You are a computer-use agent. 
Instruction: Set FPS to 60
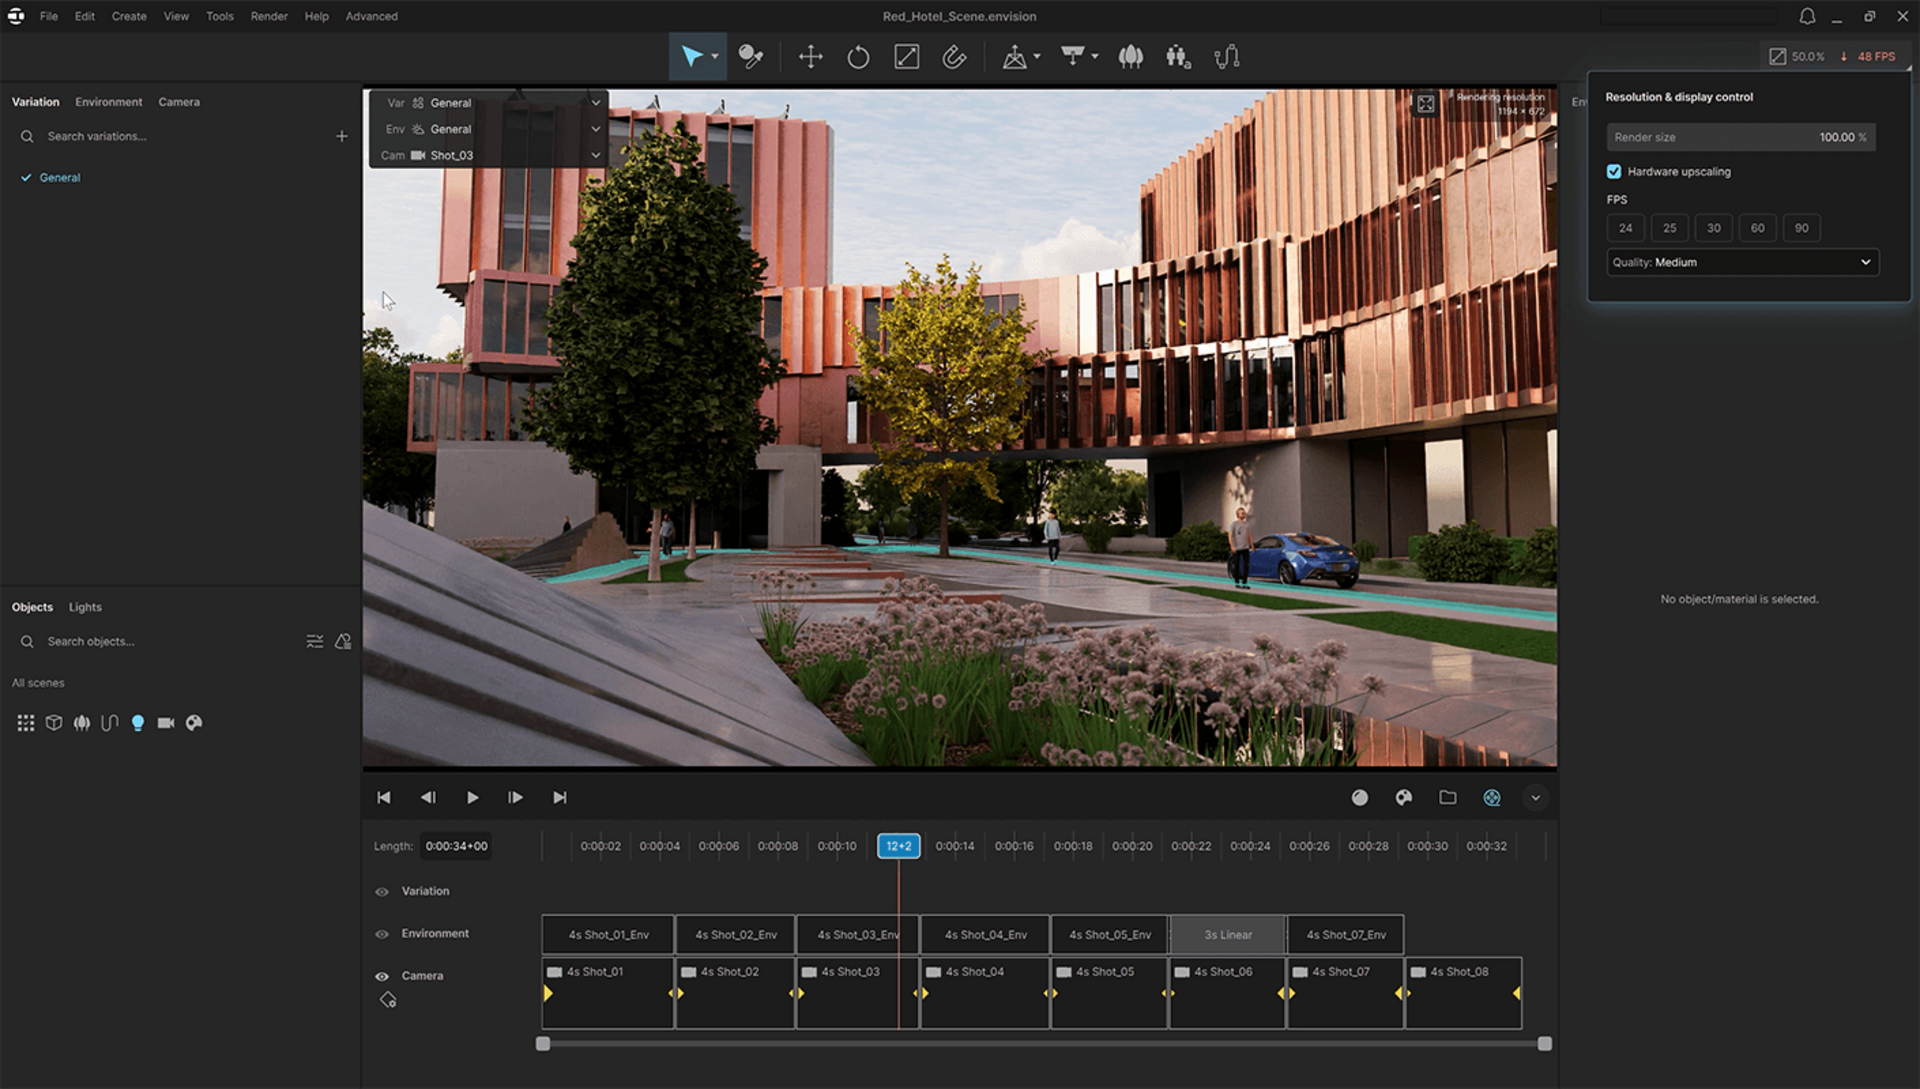click(x=1758, y=228)
